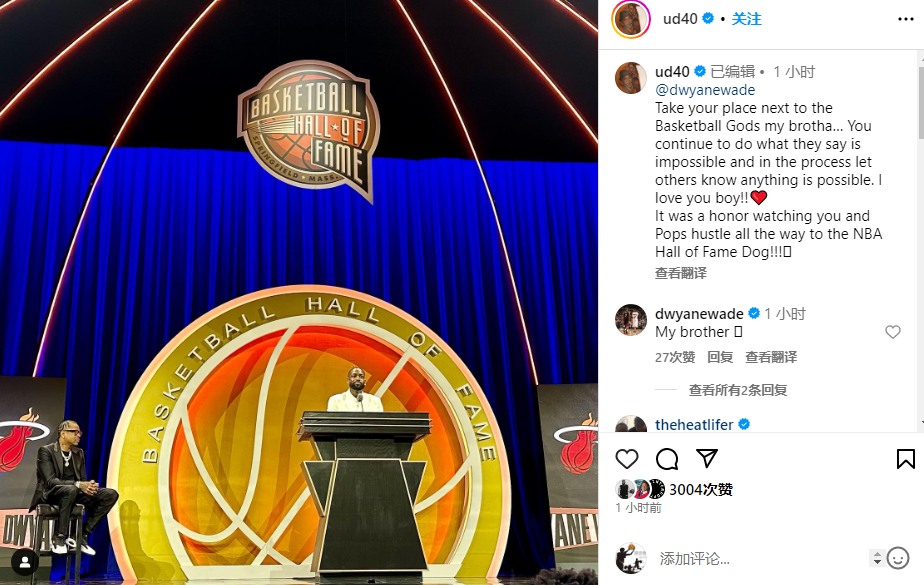Open the comment bubble icon
The image size is (924, 585).
[667, 459]
